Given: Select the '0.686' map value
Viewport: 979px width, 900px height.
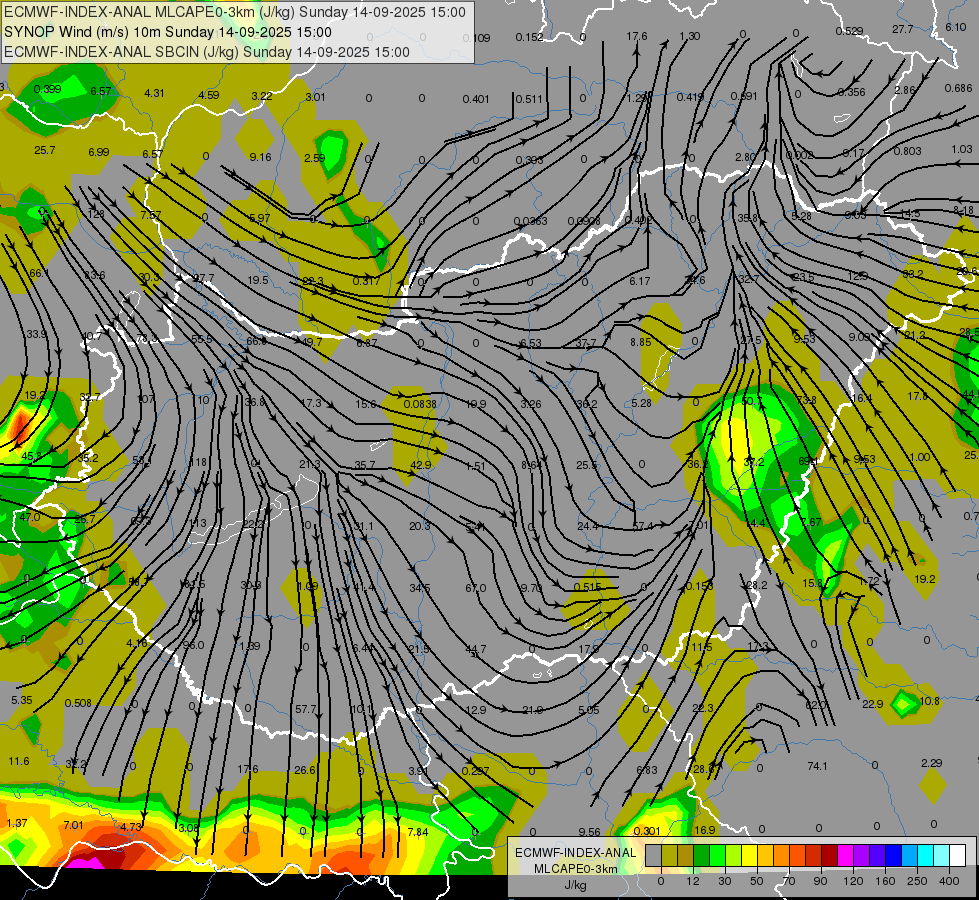Looking at the screenshot, I should coord(958,88).
